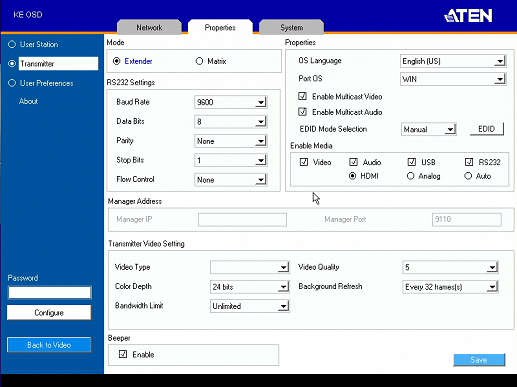Open the Video Quality dropdown
The image size is (517, 387).
click(x=450, y=267)
